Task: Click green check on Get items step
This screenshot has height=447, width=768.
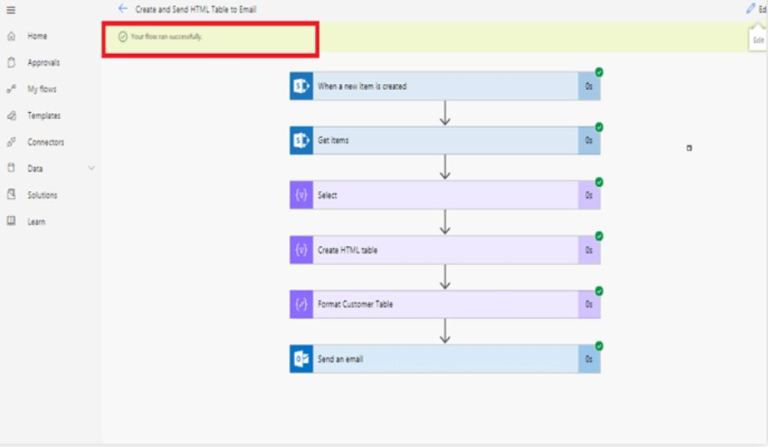Action: [x=599, y=127]
